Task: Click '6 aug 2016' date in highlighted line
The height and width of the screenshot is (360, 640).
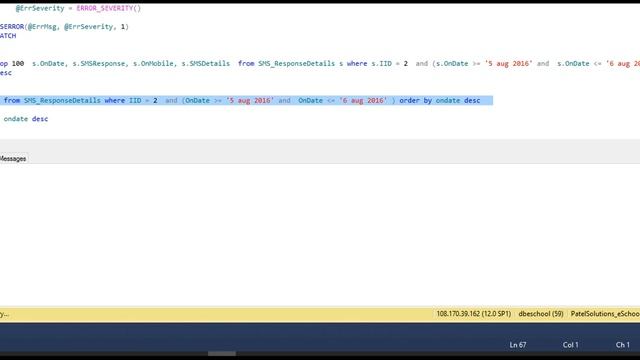Action: click(363, 100)
